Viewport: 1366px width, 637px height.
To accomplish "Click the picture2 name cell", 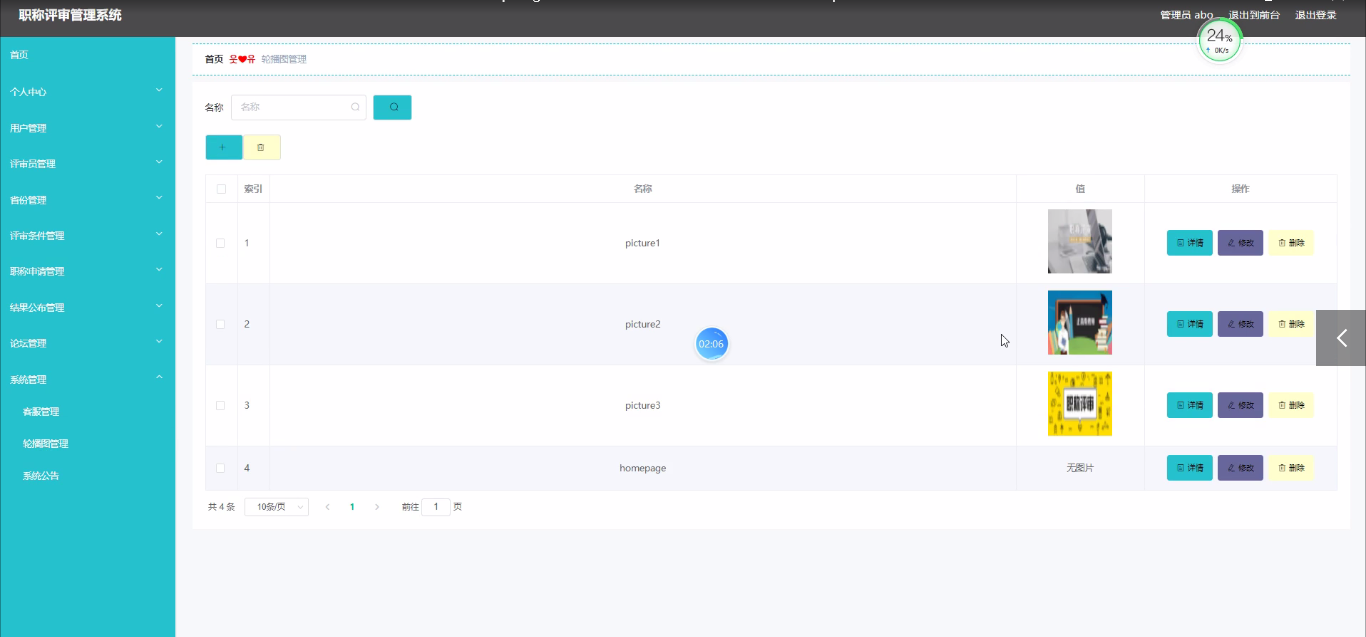I will click(643, 324).
